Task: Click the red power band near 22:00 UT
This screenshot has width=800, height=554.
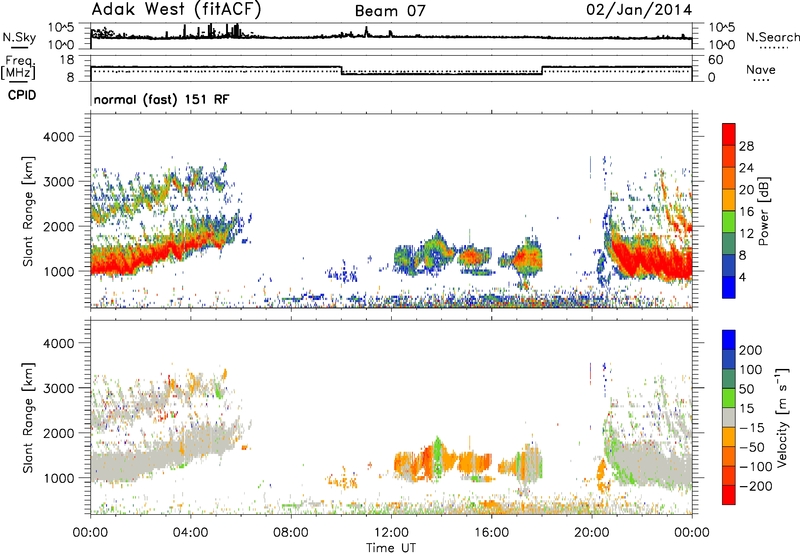Action: click(644, 261)
